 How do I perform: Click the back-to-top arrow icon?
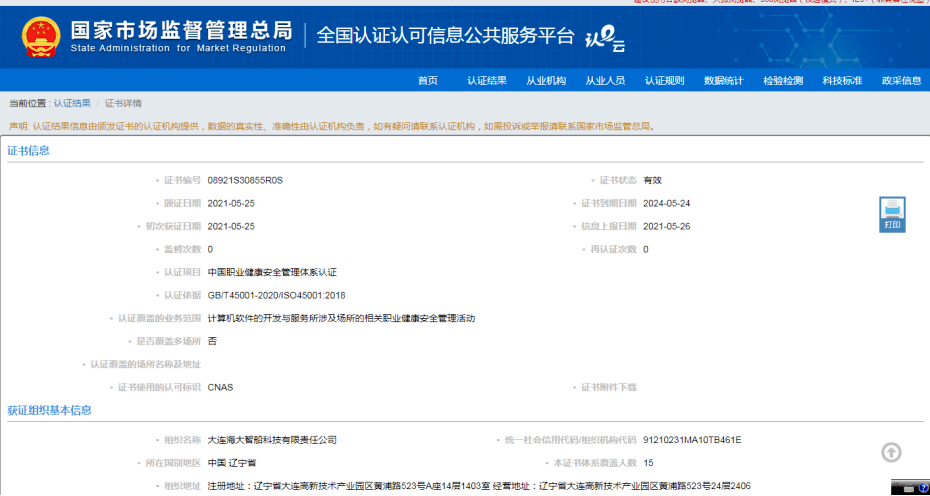click(891, 453)
